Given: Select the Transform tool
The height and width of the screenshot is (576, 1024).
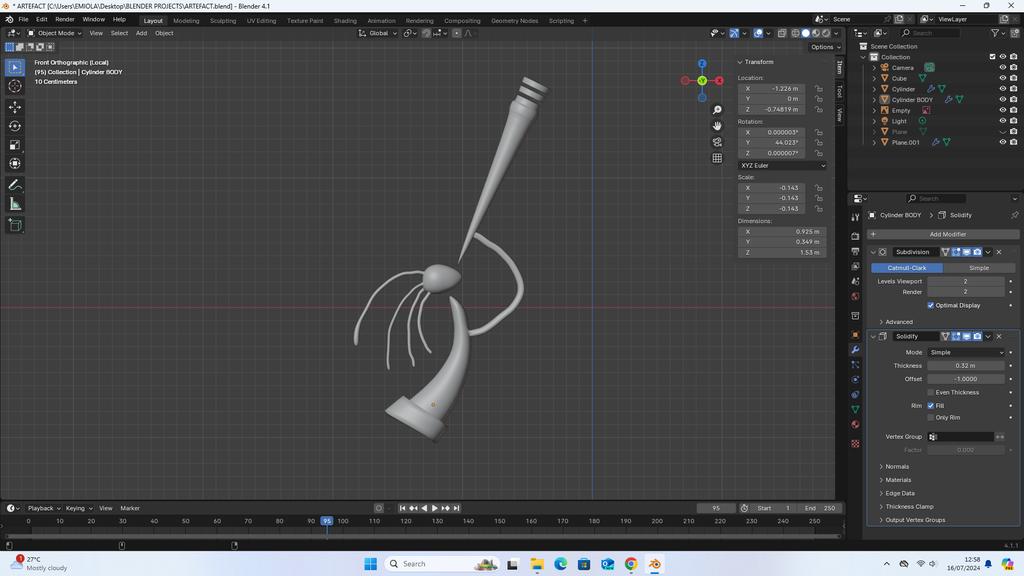Looking at the screenshot, I should (x=15, y=164).
